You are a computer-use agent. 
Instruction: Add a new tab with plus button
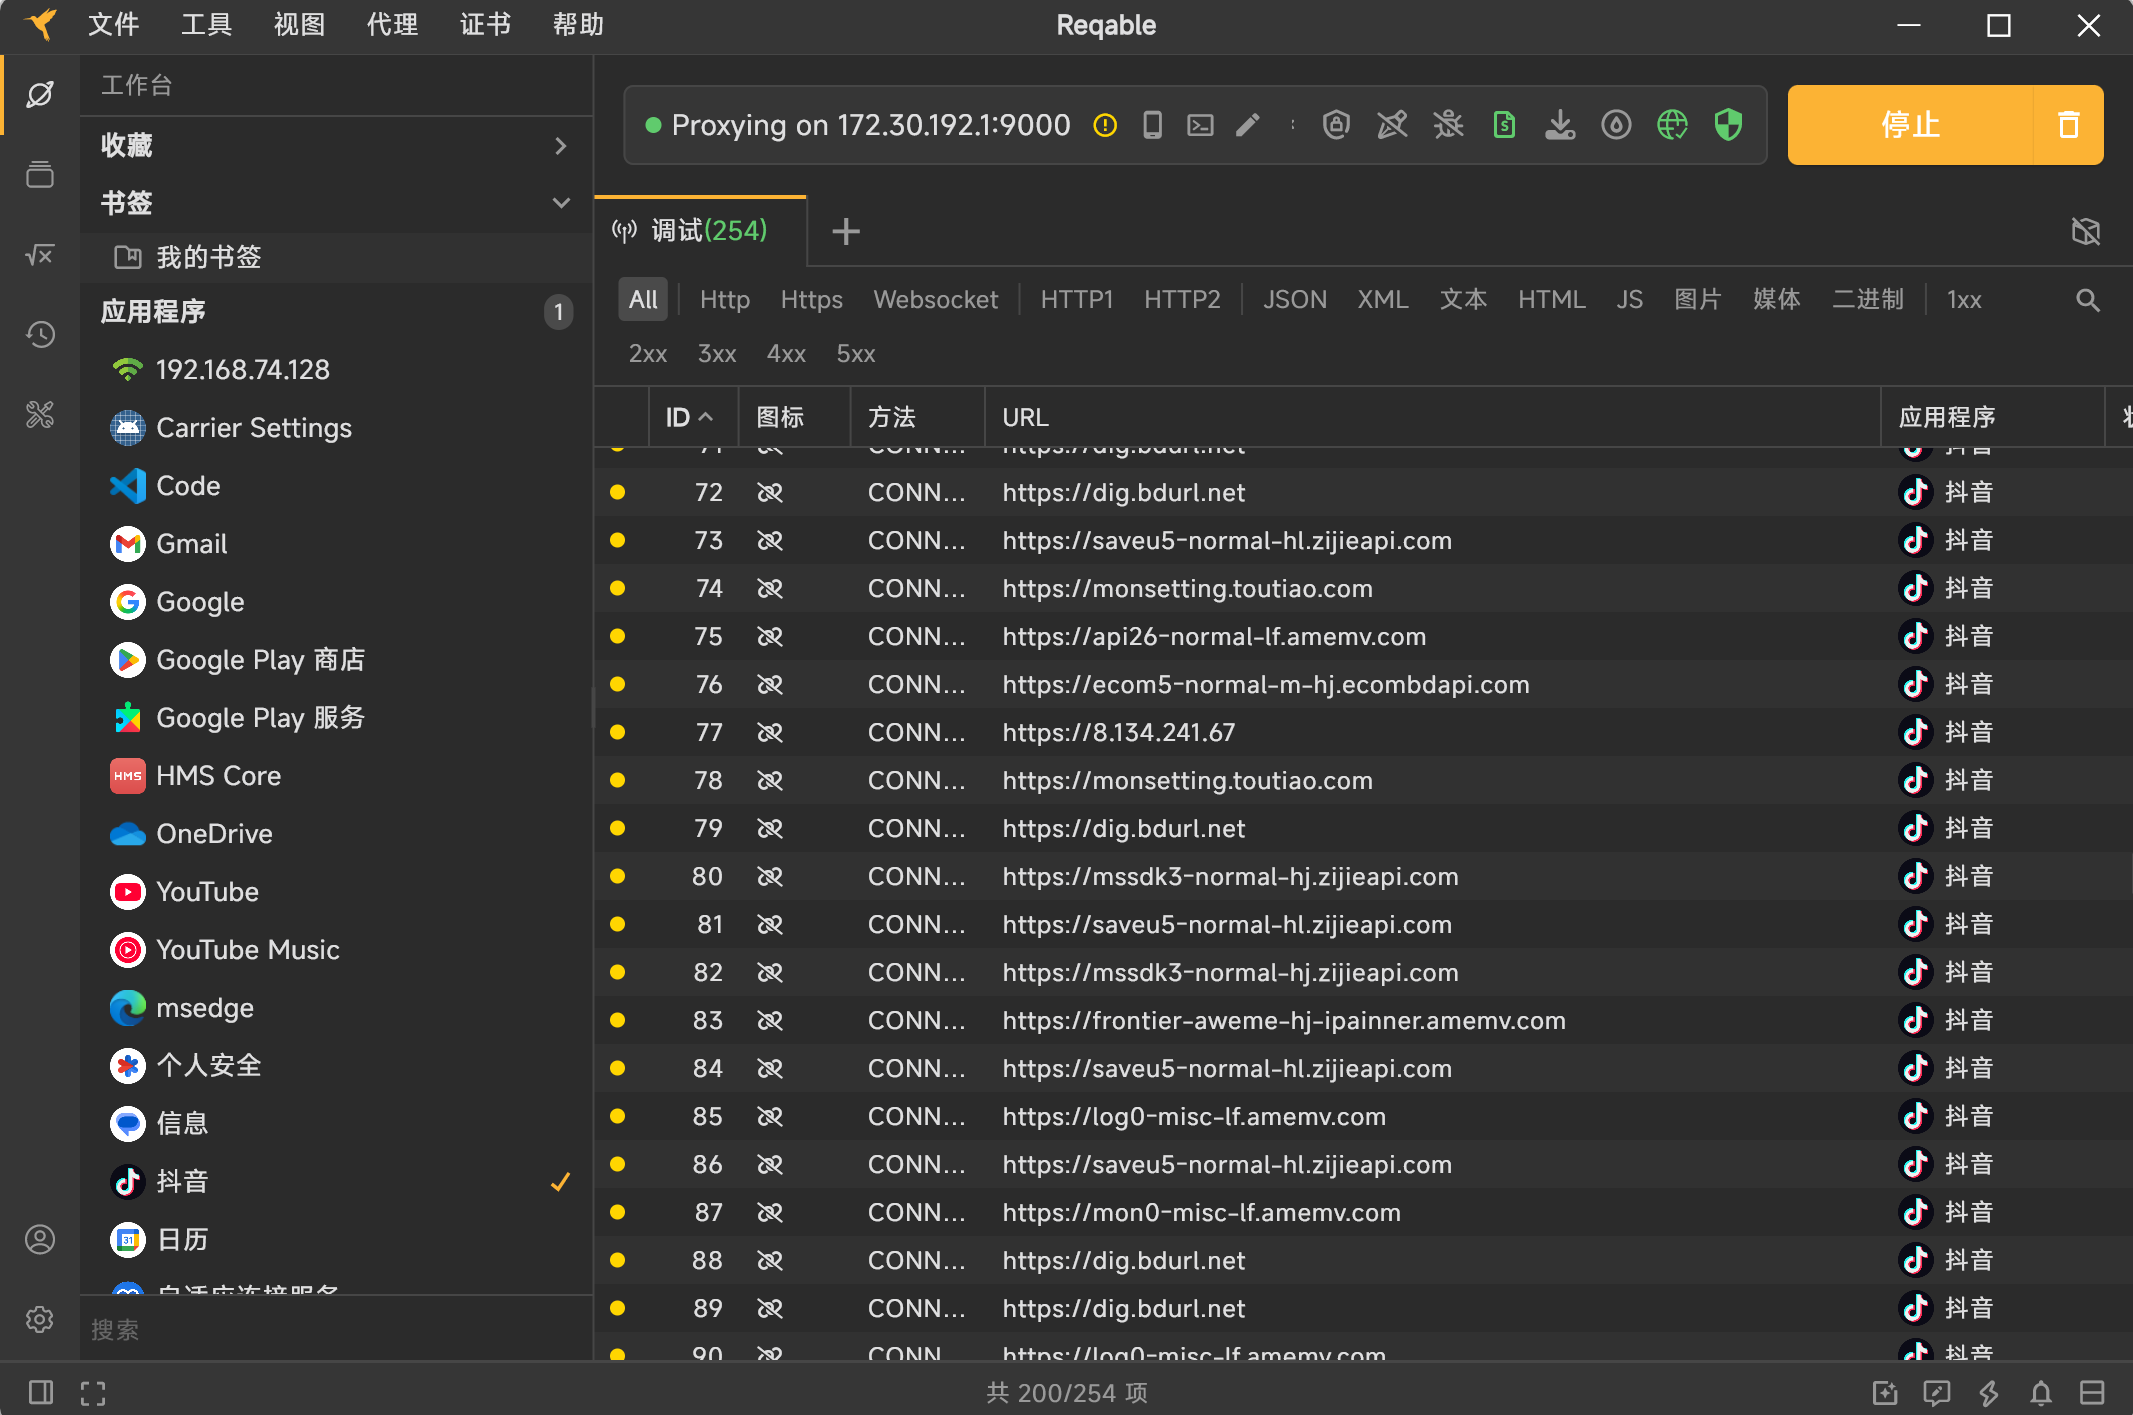[846, 232]
